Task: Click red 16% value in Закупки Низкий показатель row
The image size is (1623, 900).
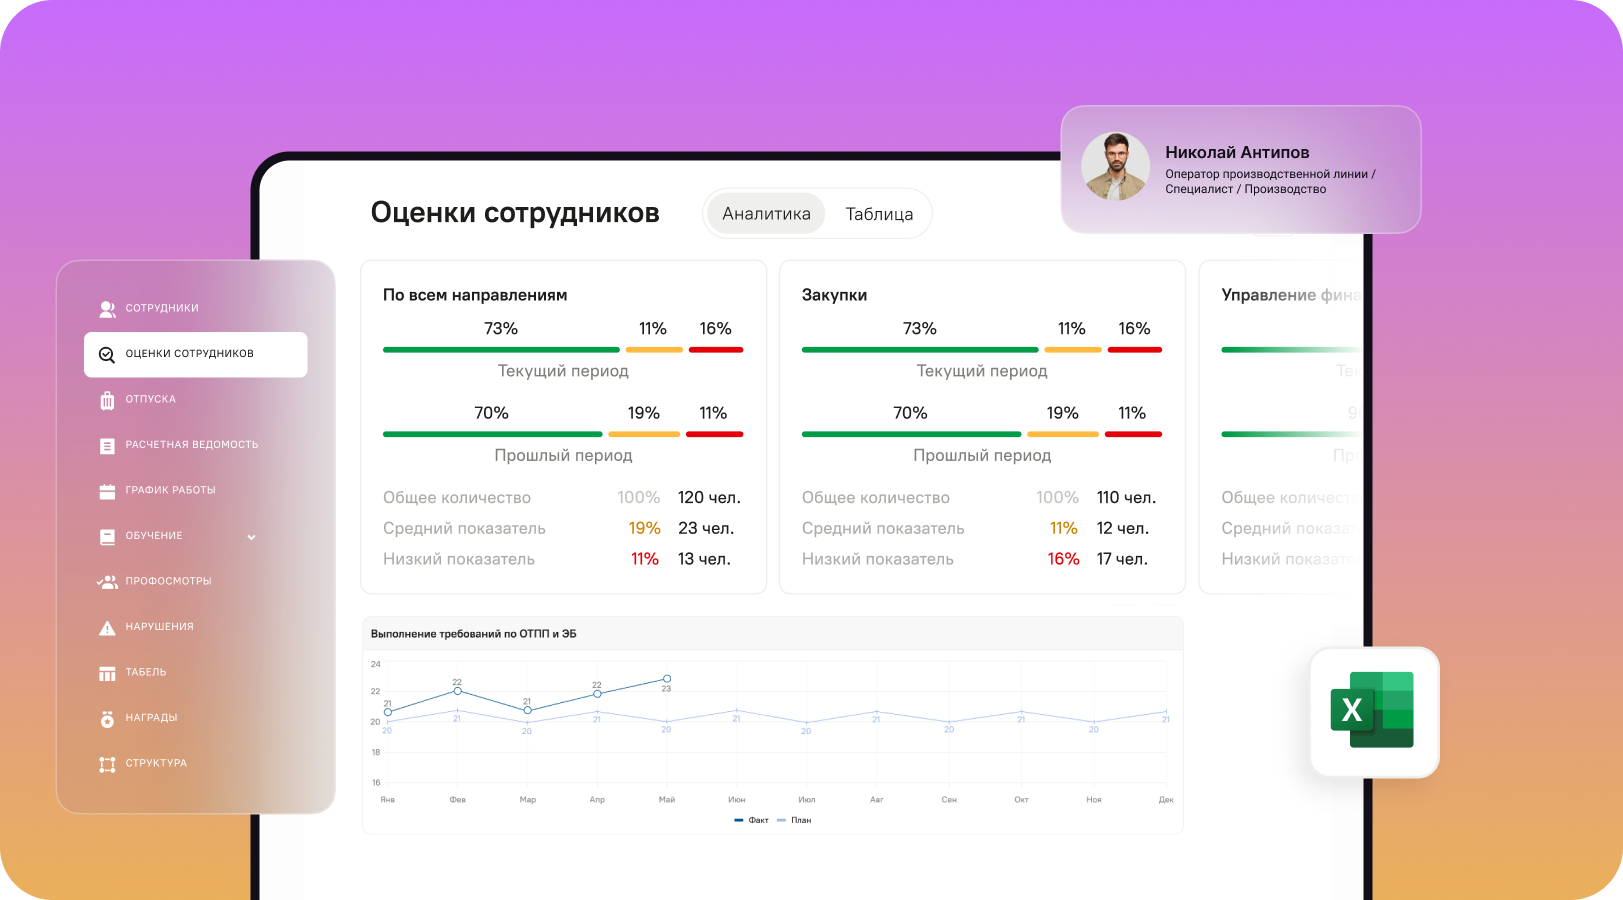Action: click(1063, 559)
